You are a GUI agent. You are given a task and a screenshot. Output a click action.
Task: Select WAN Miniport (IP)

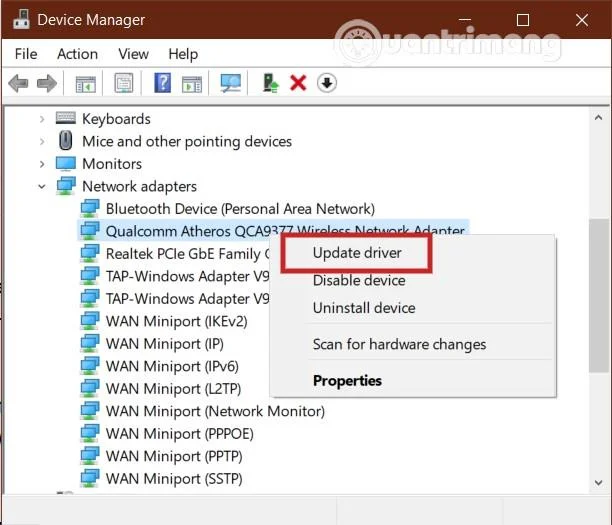click(165, 344)
